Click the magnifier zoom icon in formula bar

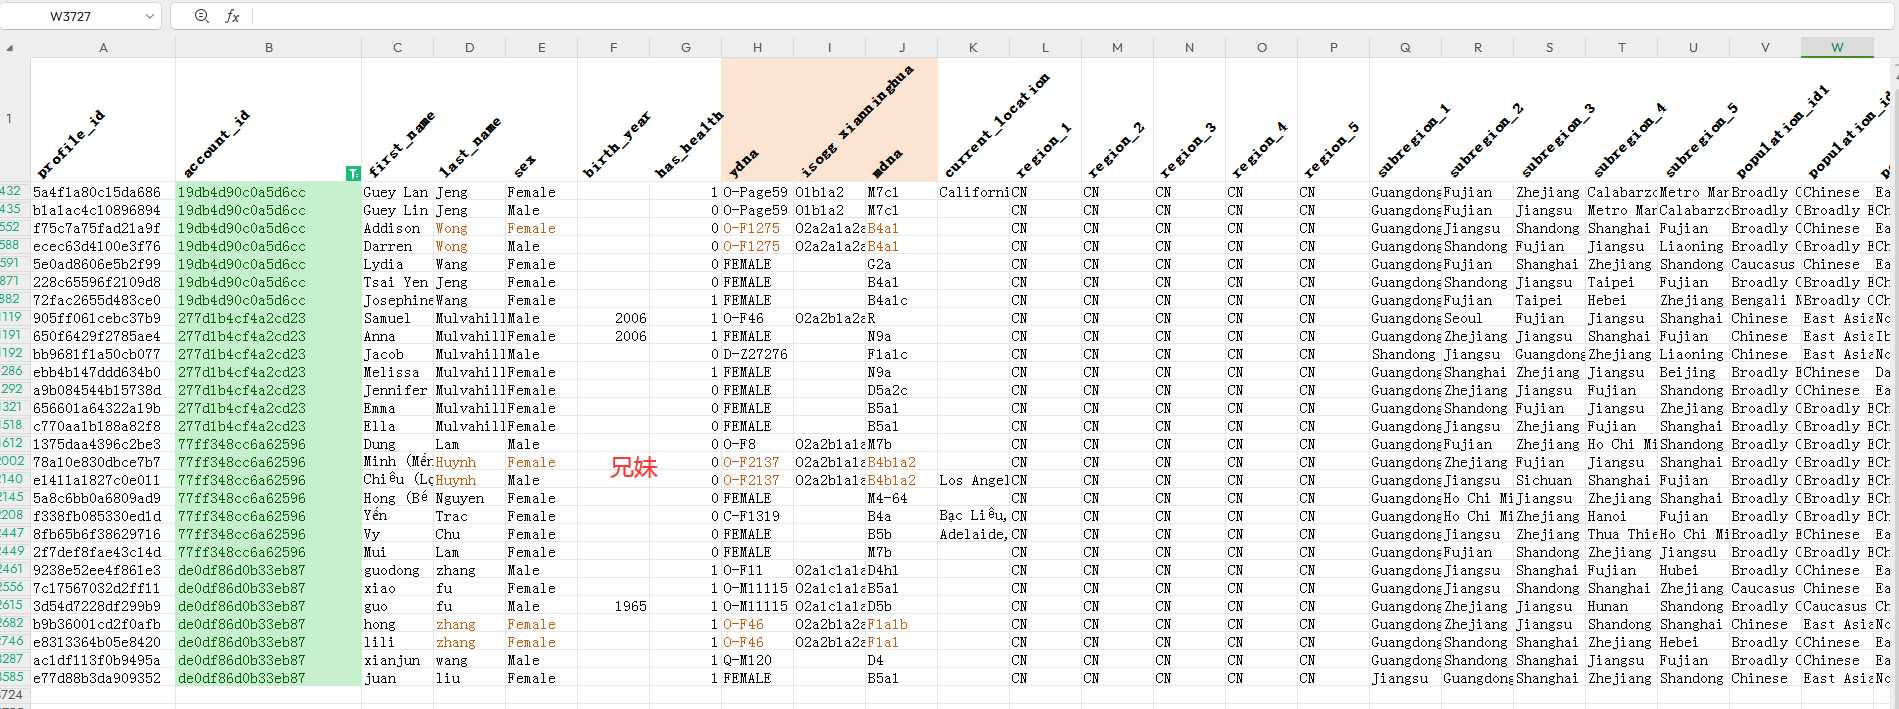pyautogui.click(x=202, y=16)
